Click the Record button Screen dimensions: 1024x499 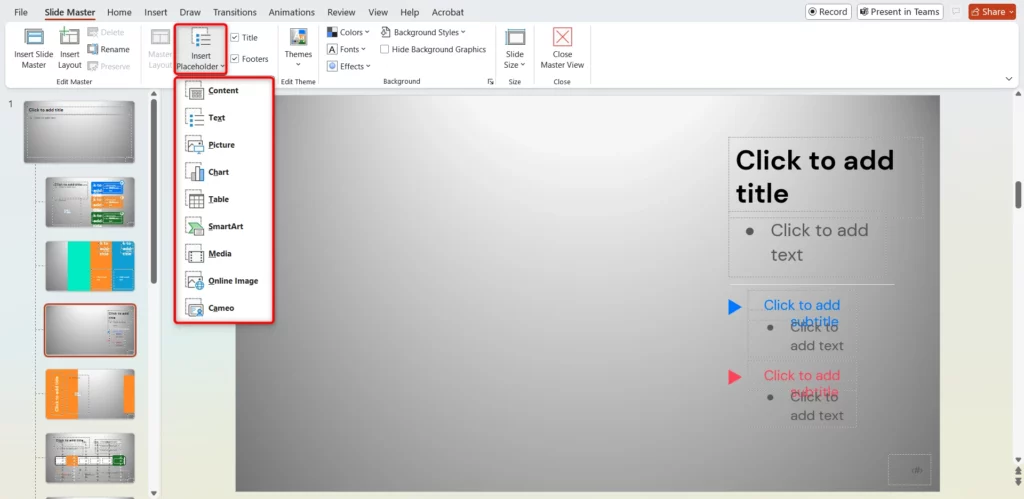pos(828,12)
